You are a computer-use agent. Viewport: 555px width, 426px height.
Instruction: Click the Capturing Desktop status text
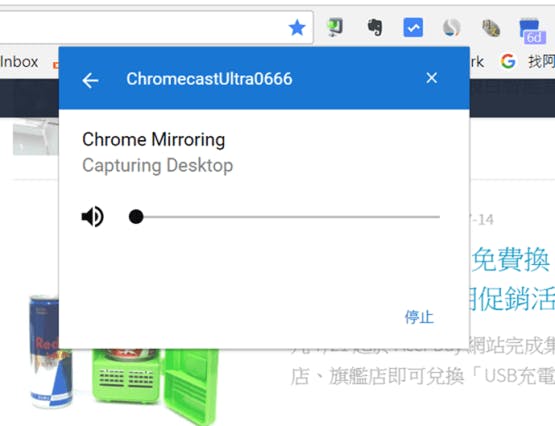coord(158,166)
